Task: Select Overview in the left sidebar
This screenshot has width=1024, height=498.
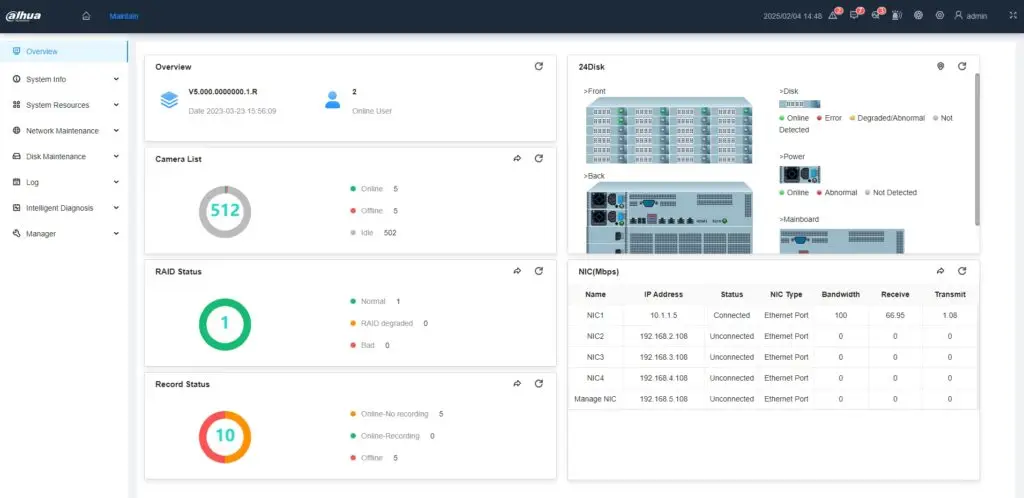Action: (42, 51)
